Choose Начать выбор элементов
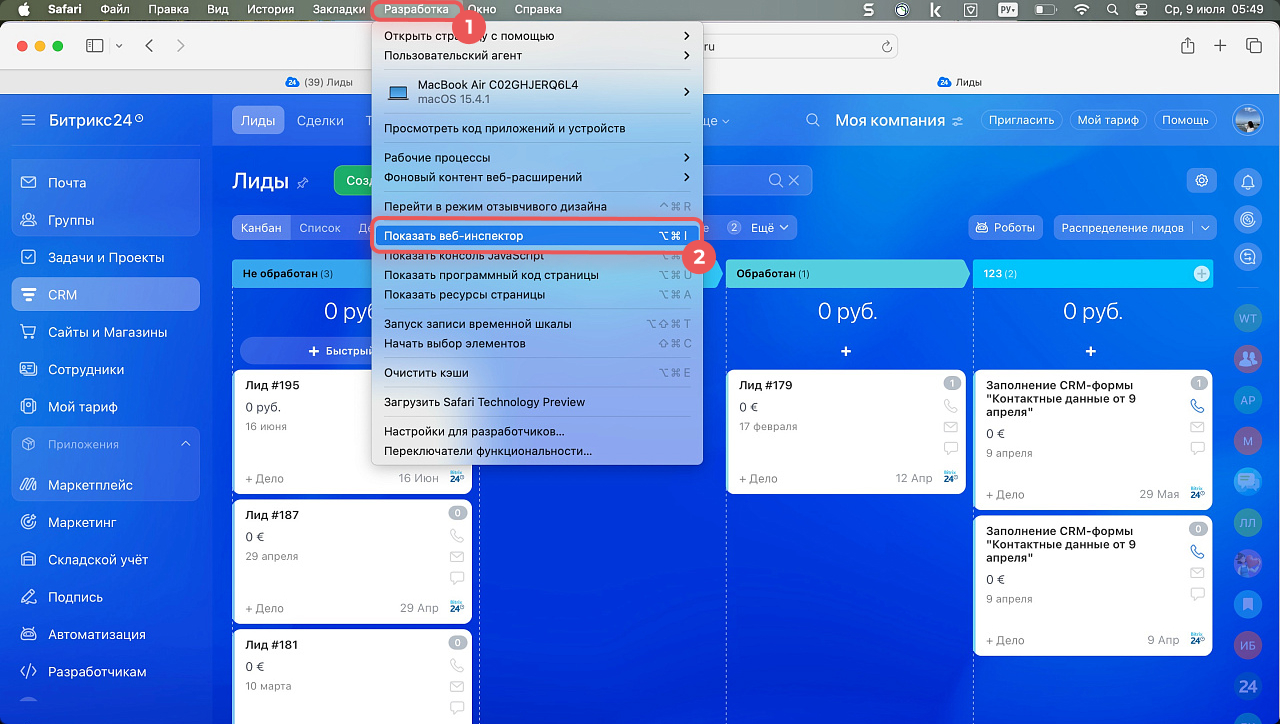Viewport: 1280px width, 724px height. pyautogui.click(x=537, y=344)
